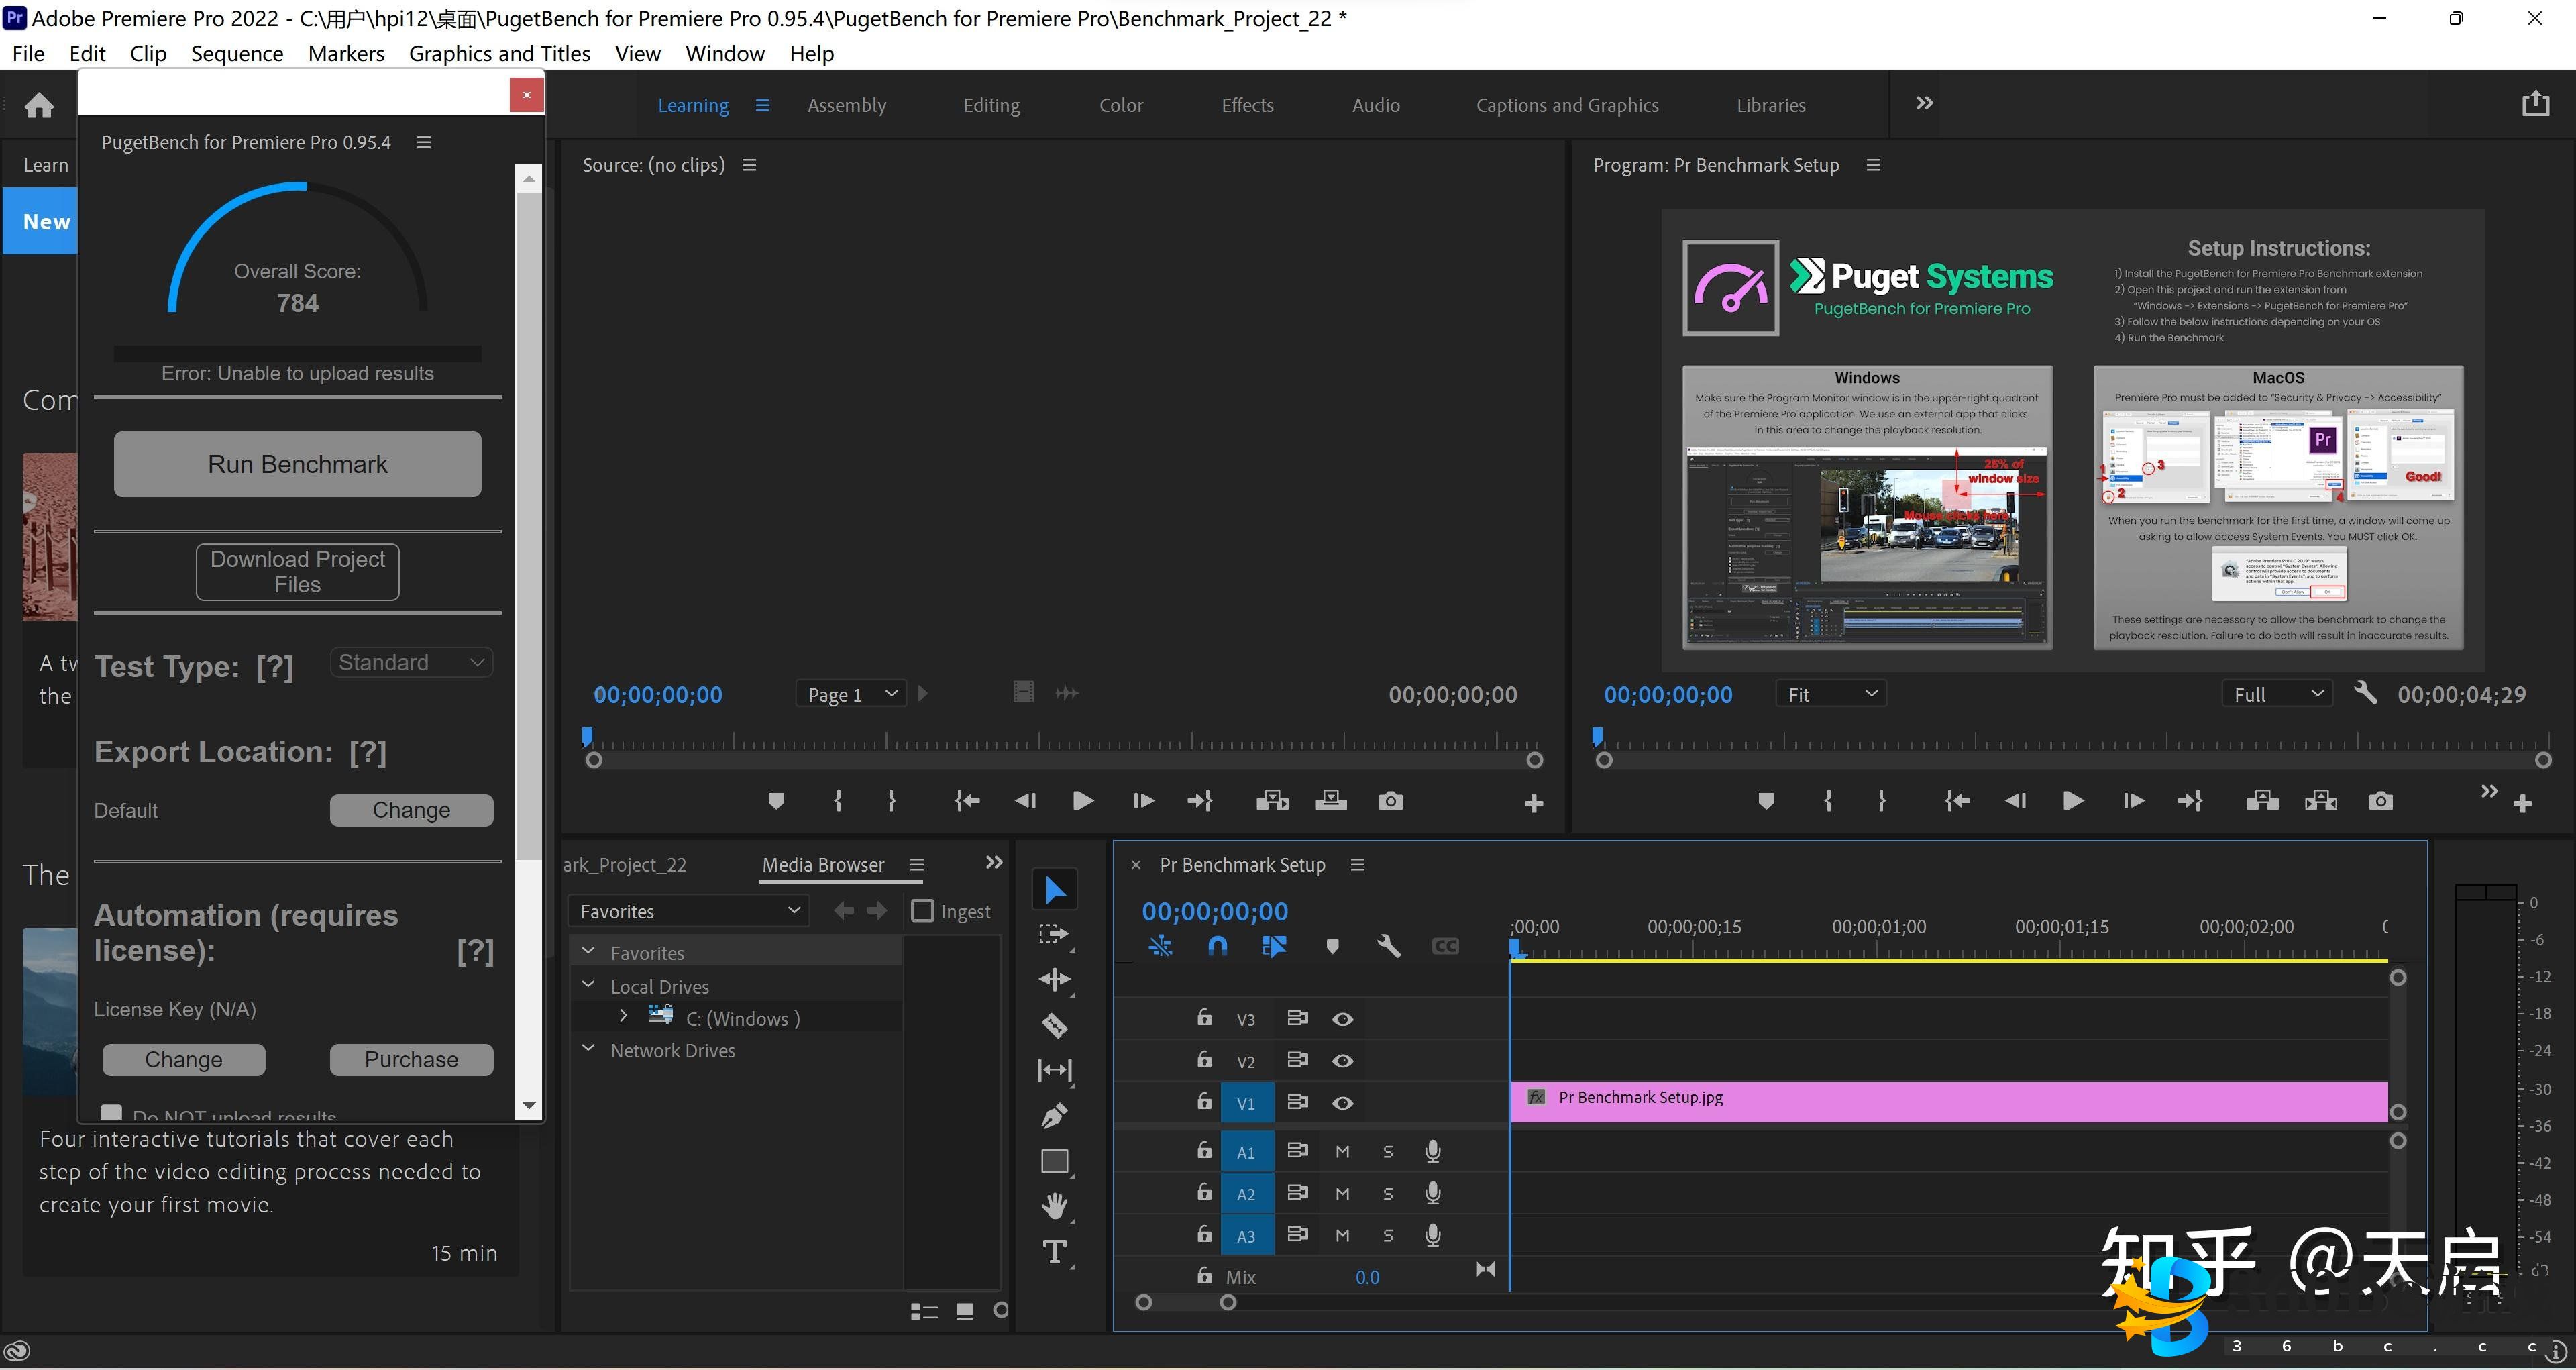Screen dimensions: 2576x1370
Task: Select the Razor tool in toolbar
Action: pos(1054,1025)
